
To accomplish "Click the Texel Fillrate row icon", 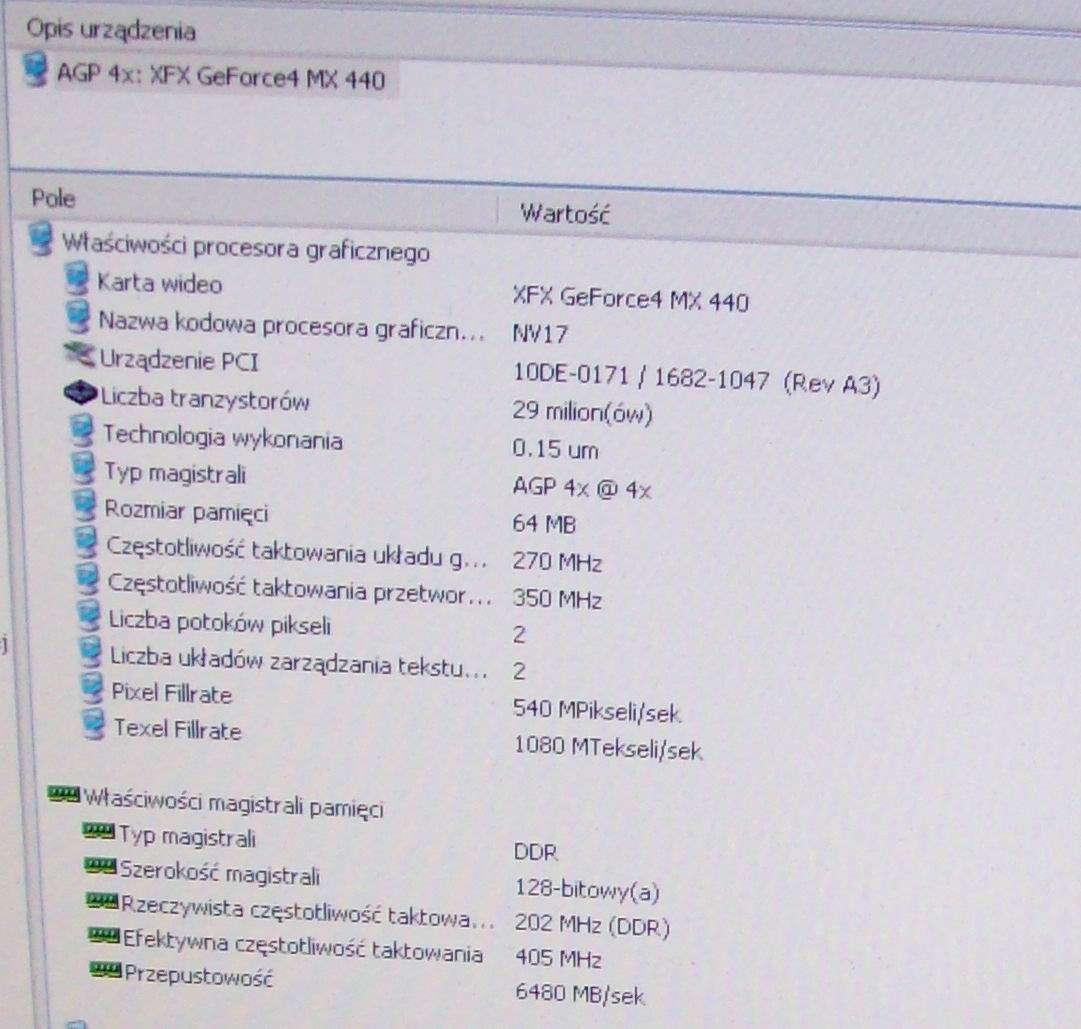I will tap(94, 724).
